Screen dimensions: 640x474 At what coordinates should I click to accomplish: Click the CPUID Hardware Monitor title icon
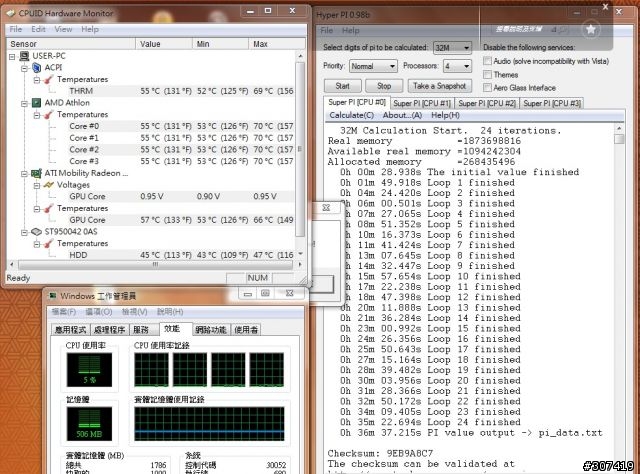[11, 13]
